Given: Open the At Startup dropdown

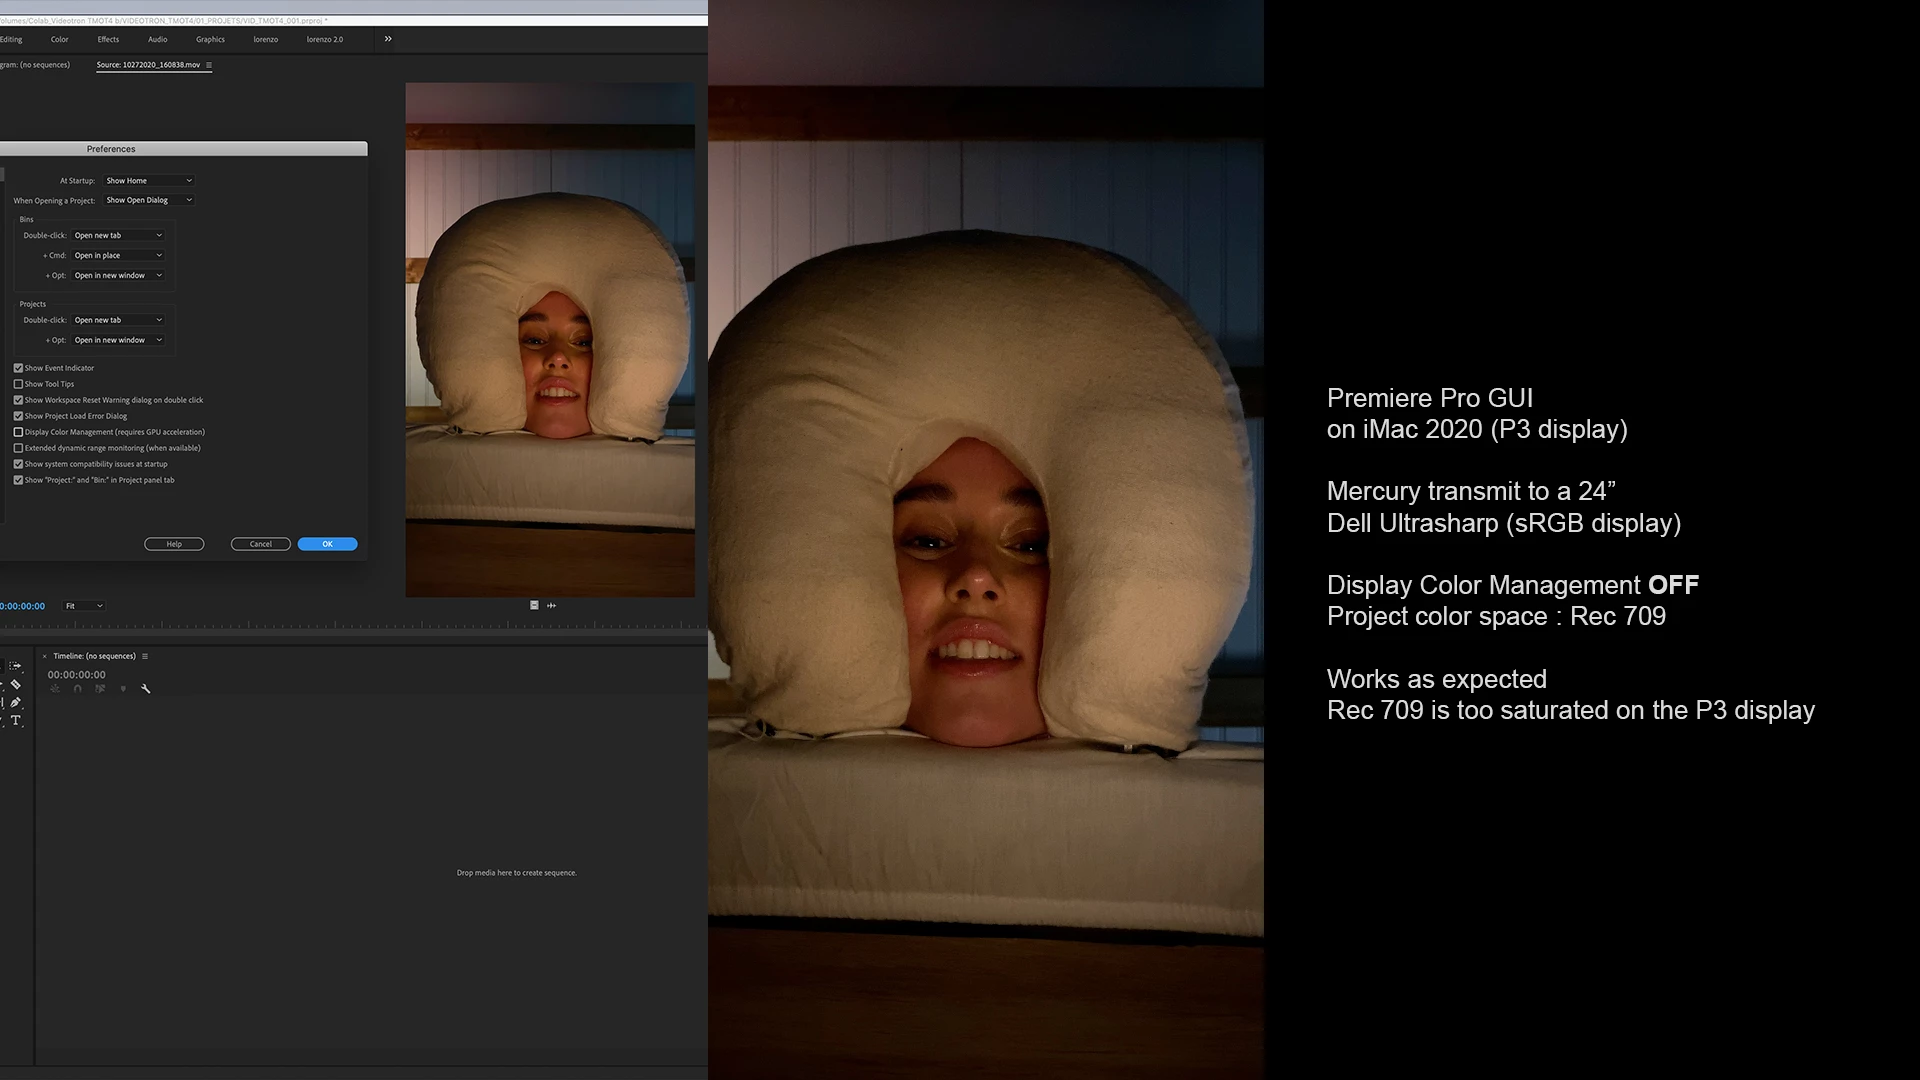Looking at the screenshot, I should (x=148, y=181).
